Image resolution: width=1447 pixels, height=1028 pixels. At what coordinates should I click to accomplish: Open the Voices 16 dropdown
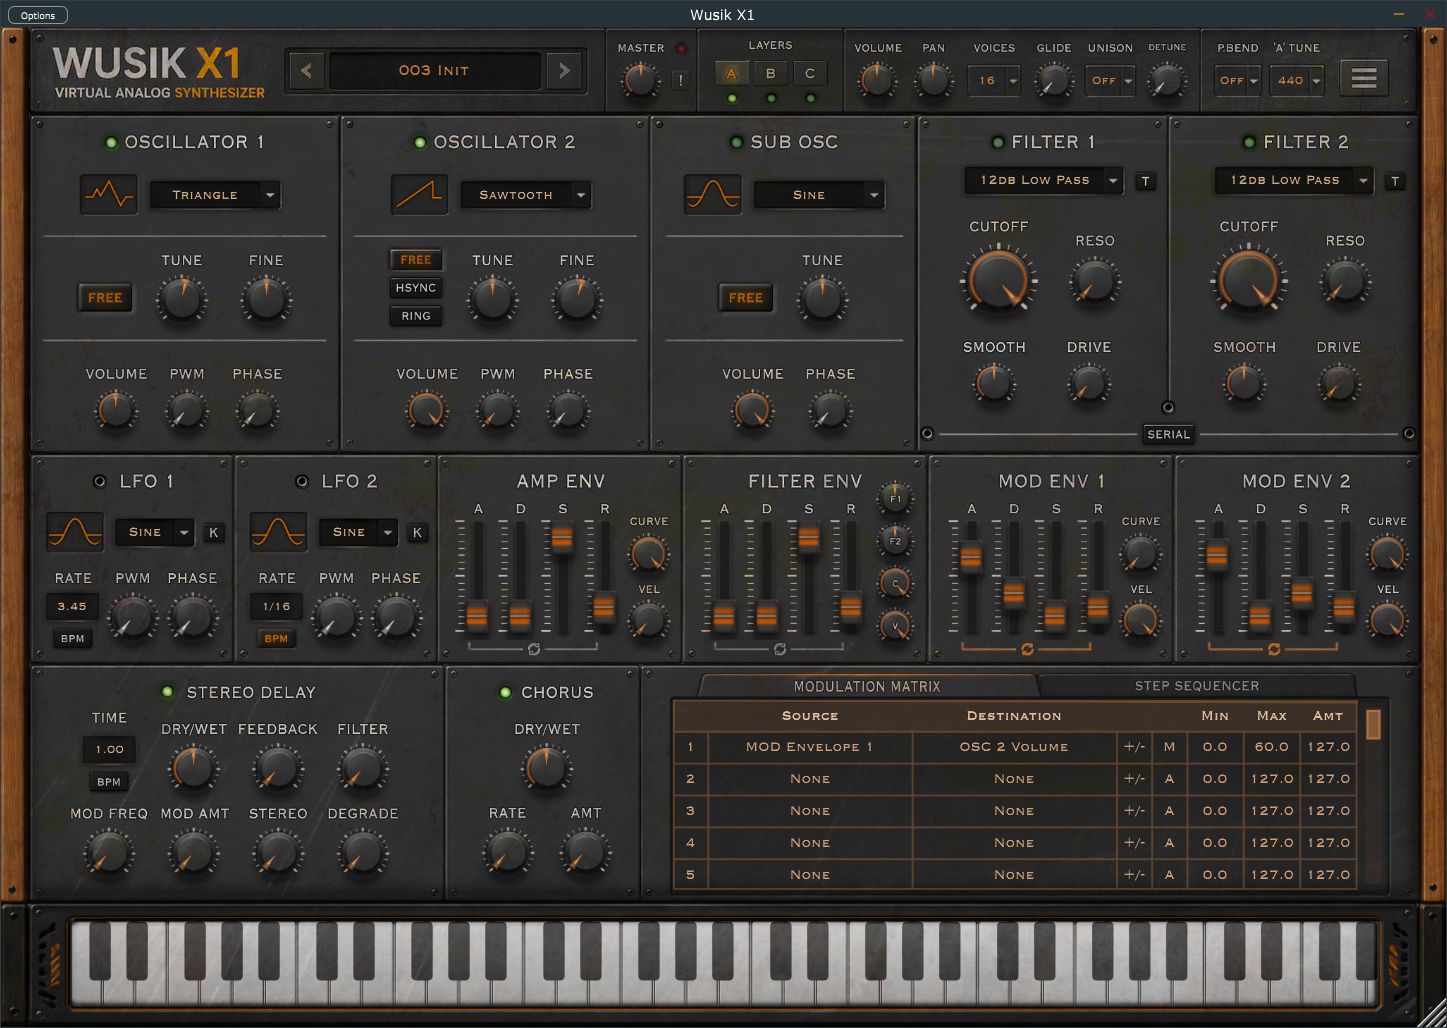click(x=994, y=81)
